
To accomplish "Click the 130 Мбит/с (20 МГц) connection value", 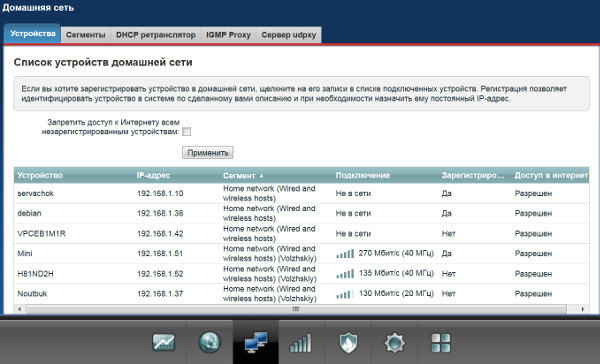I will 396,294.
